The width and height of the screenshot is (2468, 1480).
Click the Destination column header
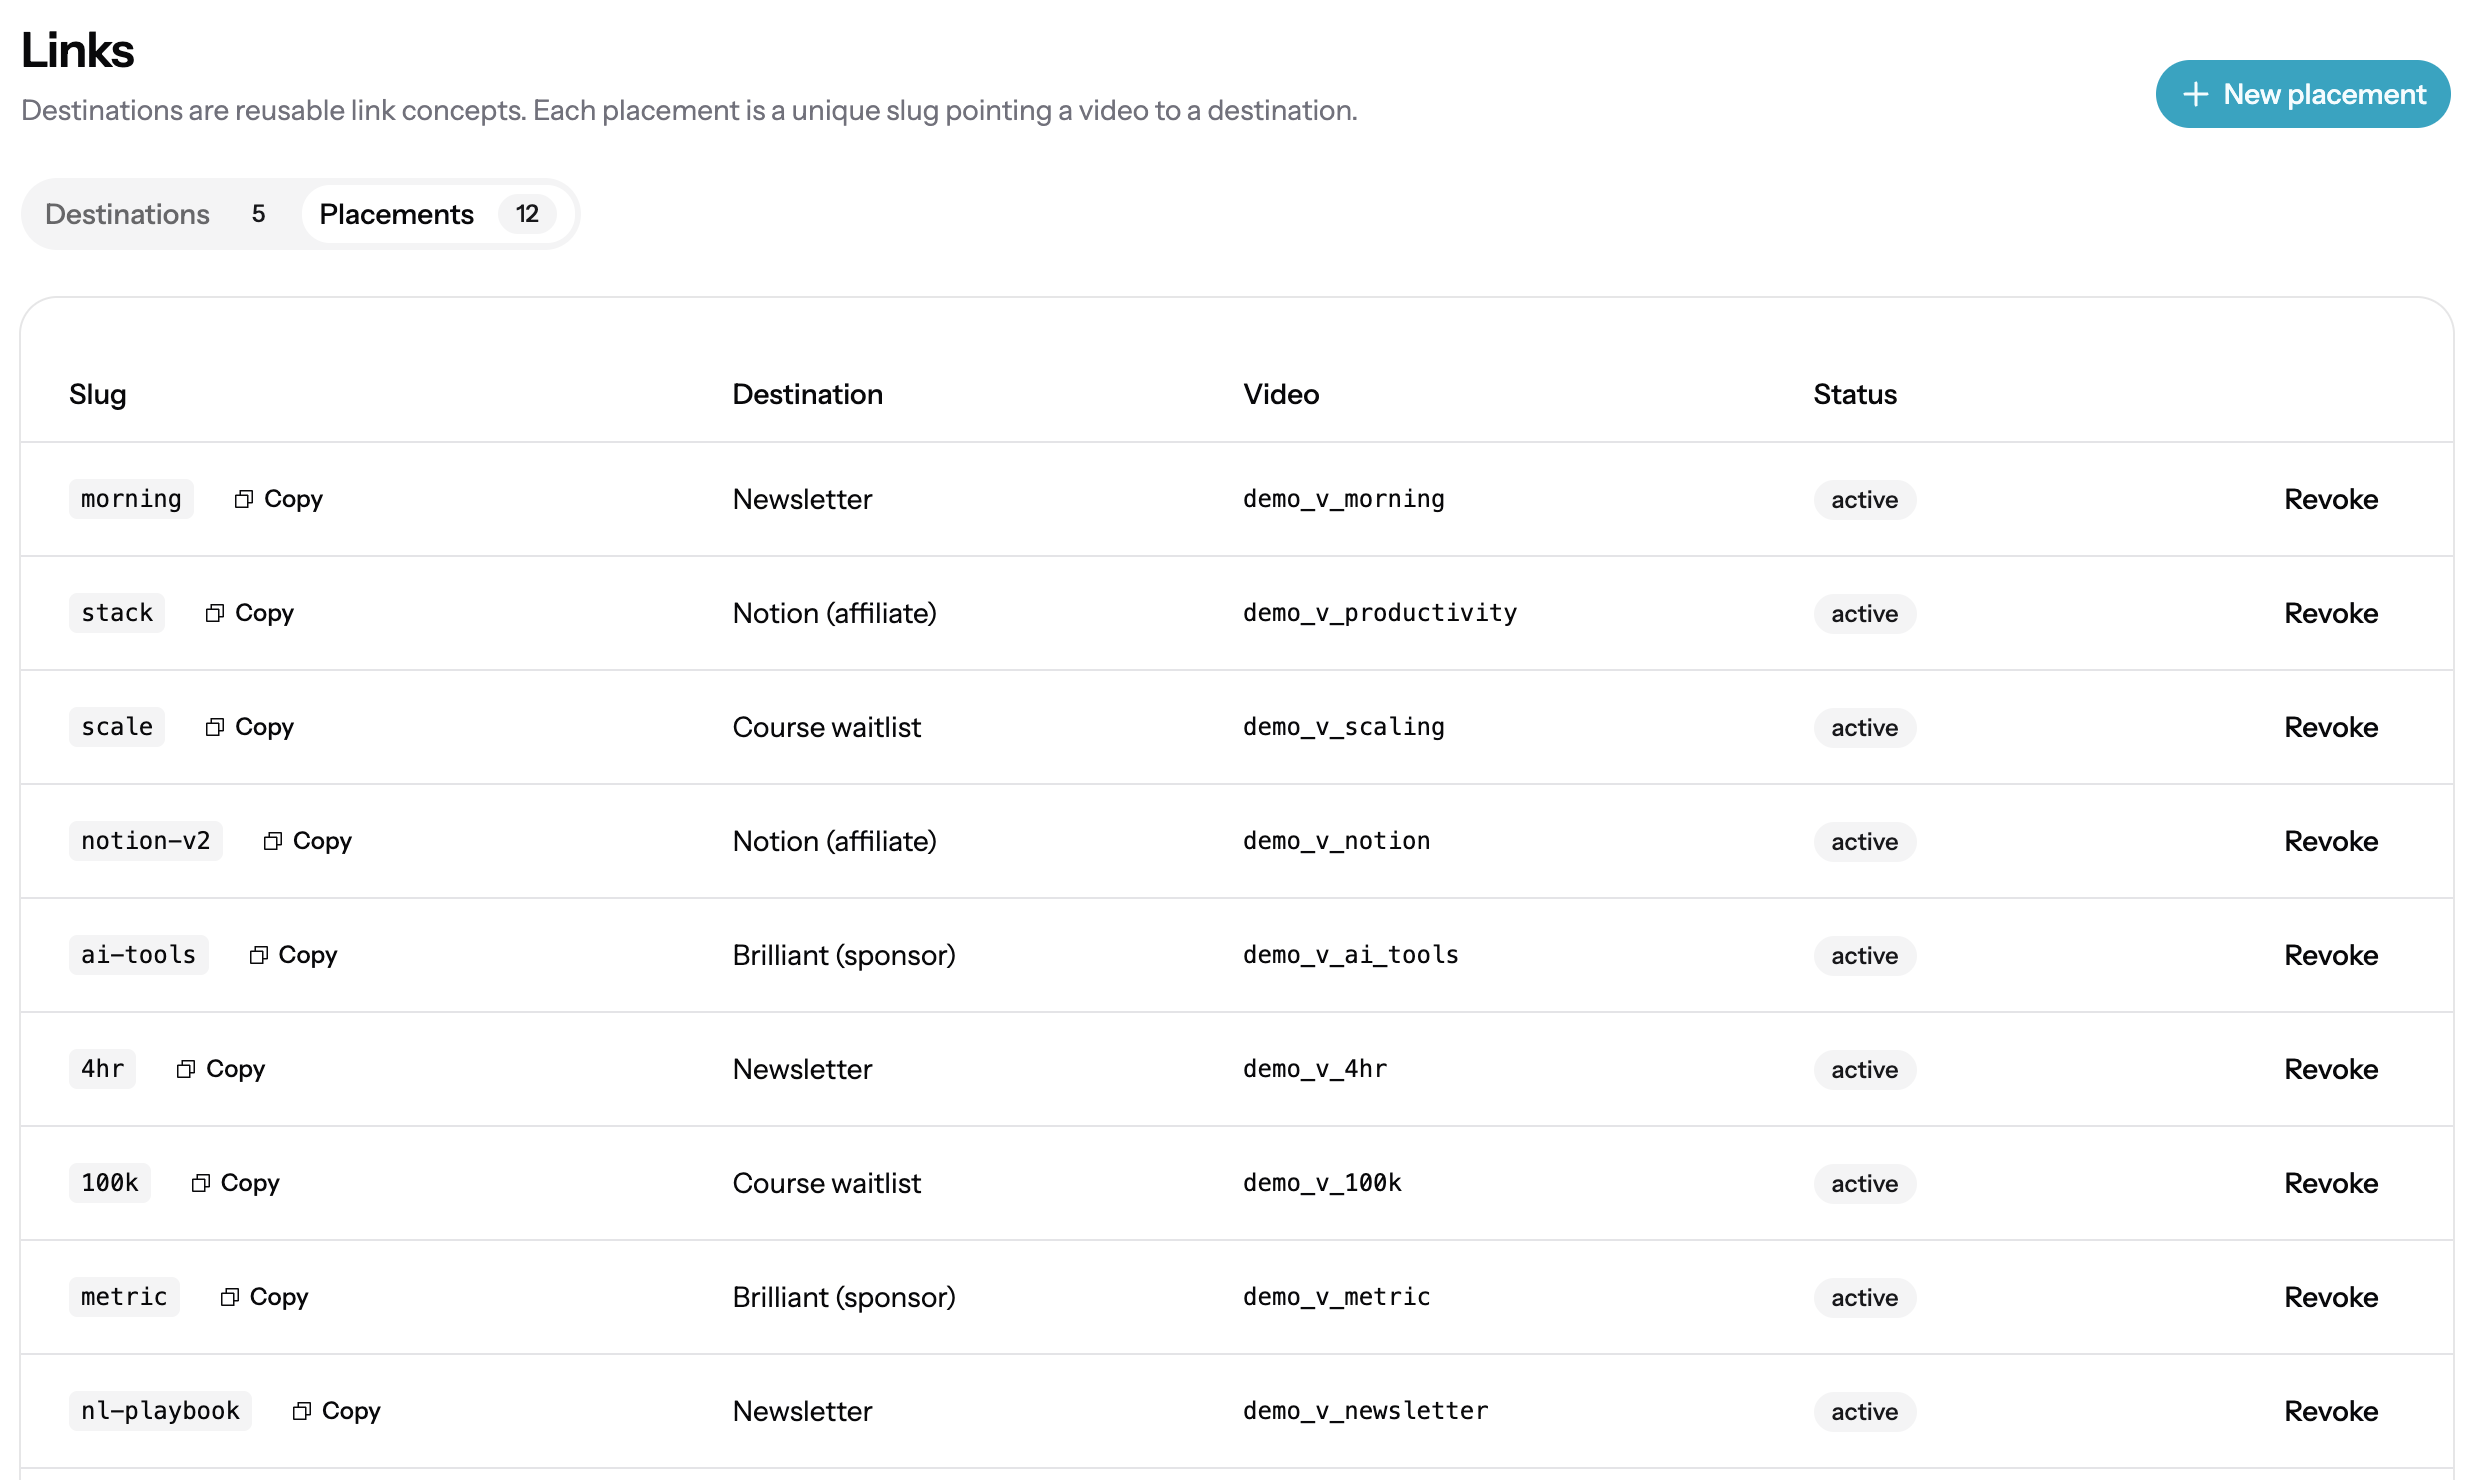[807, 394]
